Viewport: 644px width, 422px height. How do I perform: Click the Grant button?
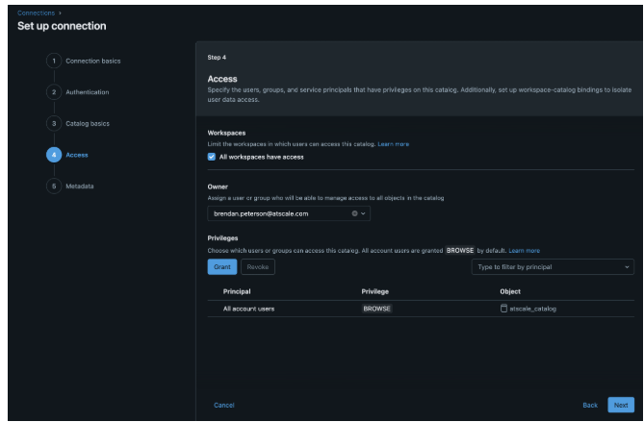(222, 267)
